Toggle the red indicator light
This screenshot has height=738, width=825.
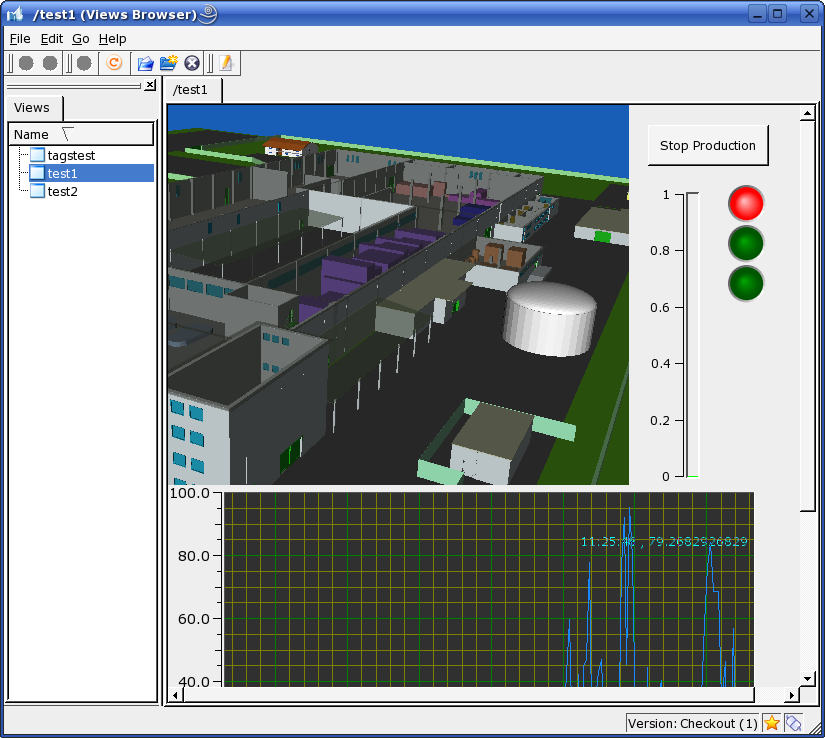745,203
